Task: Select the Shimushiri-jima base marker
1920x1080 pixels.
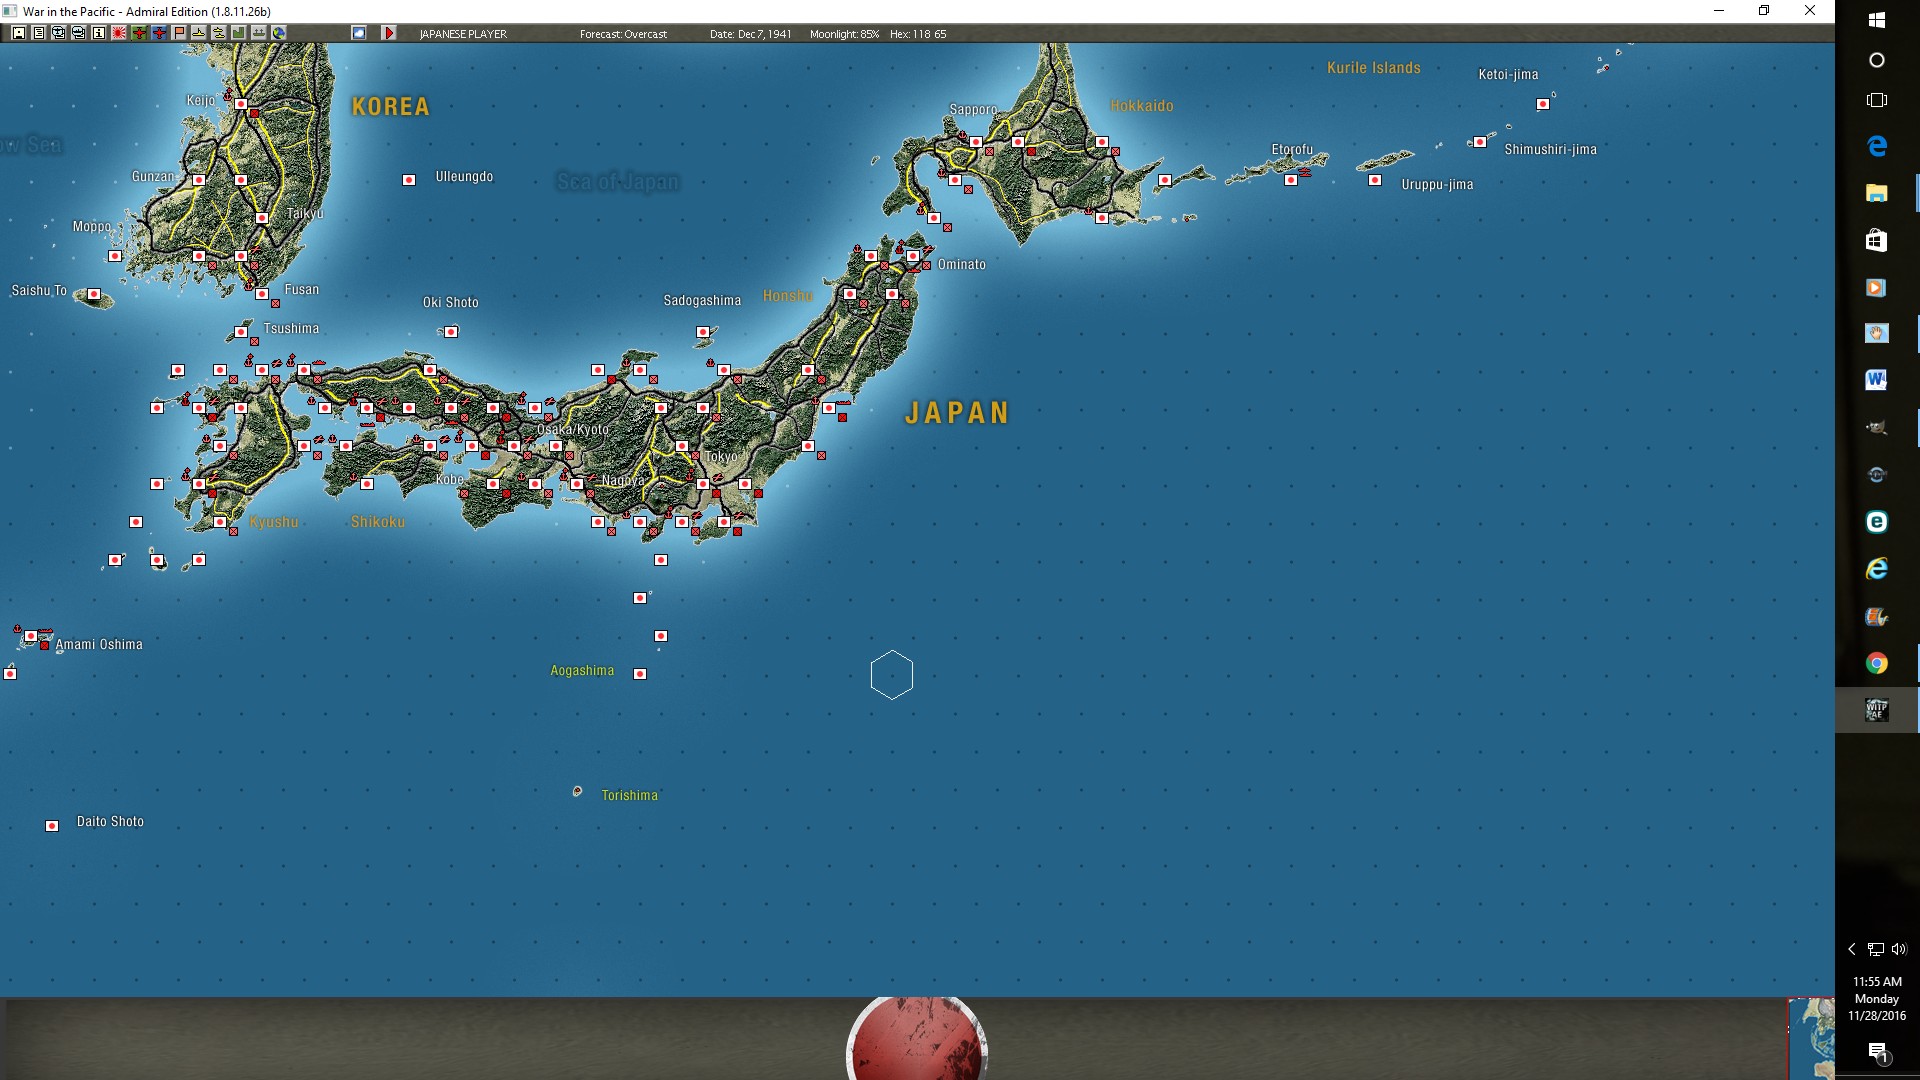Action: pos(1480,142)
